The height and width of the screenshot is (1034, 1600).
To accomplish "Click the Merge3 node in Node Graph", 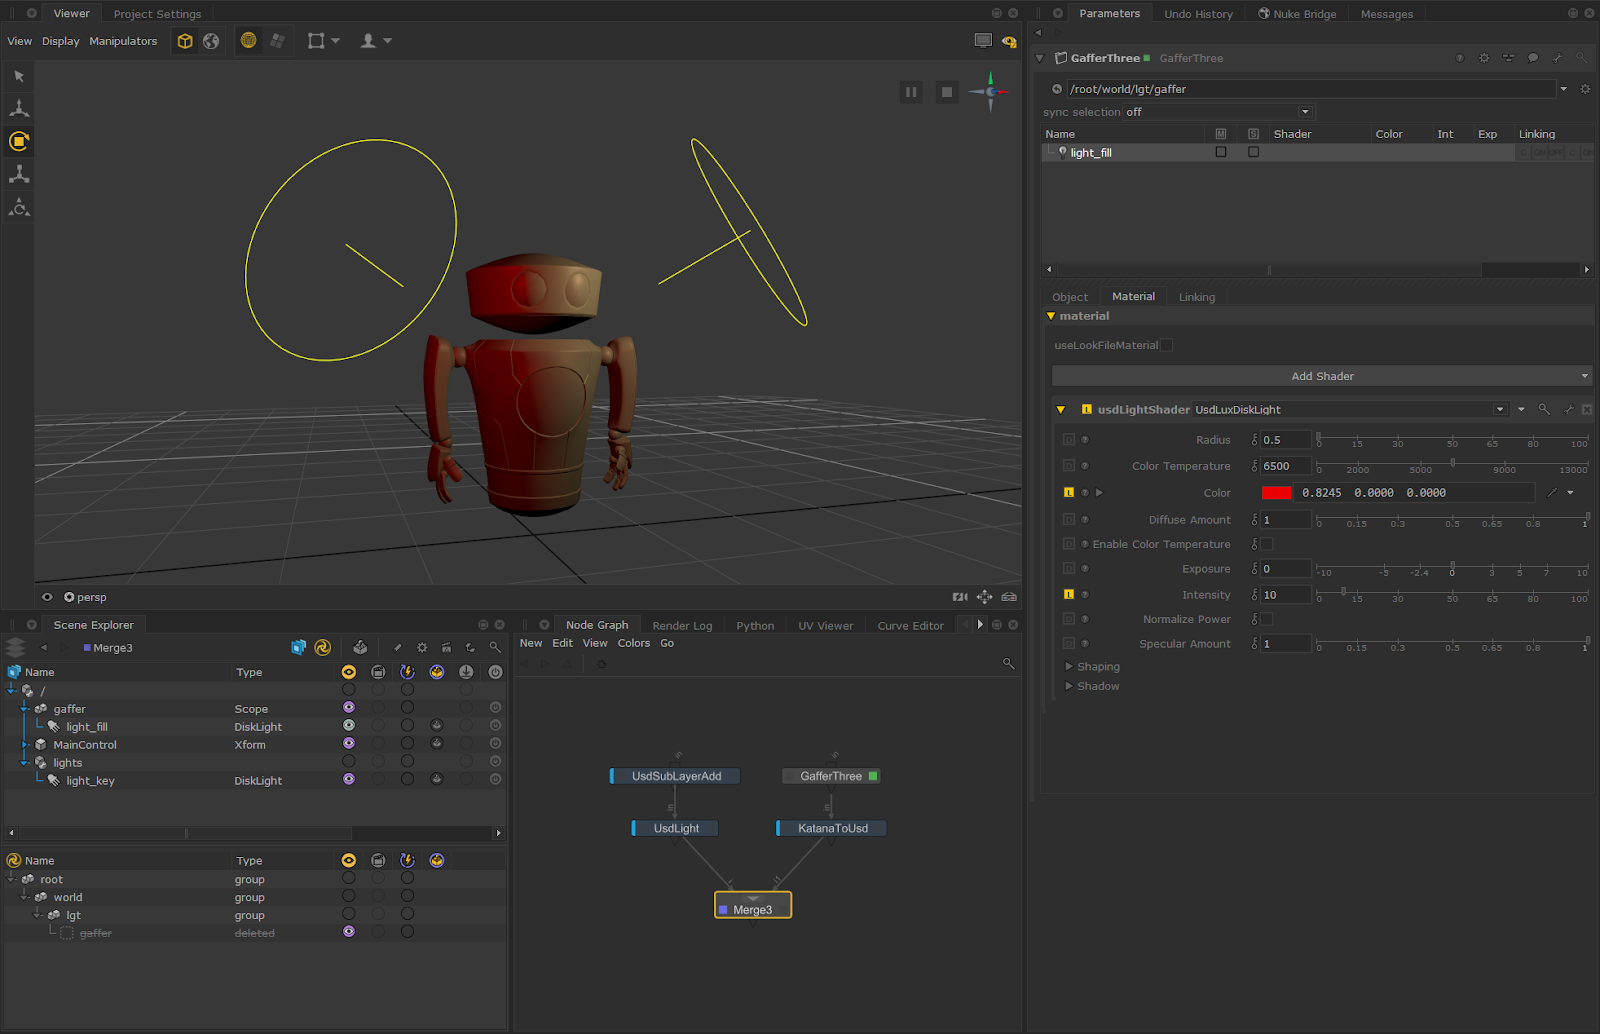I will 753,909.
